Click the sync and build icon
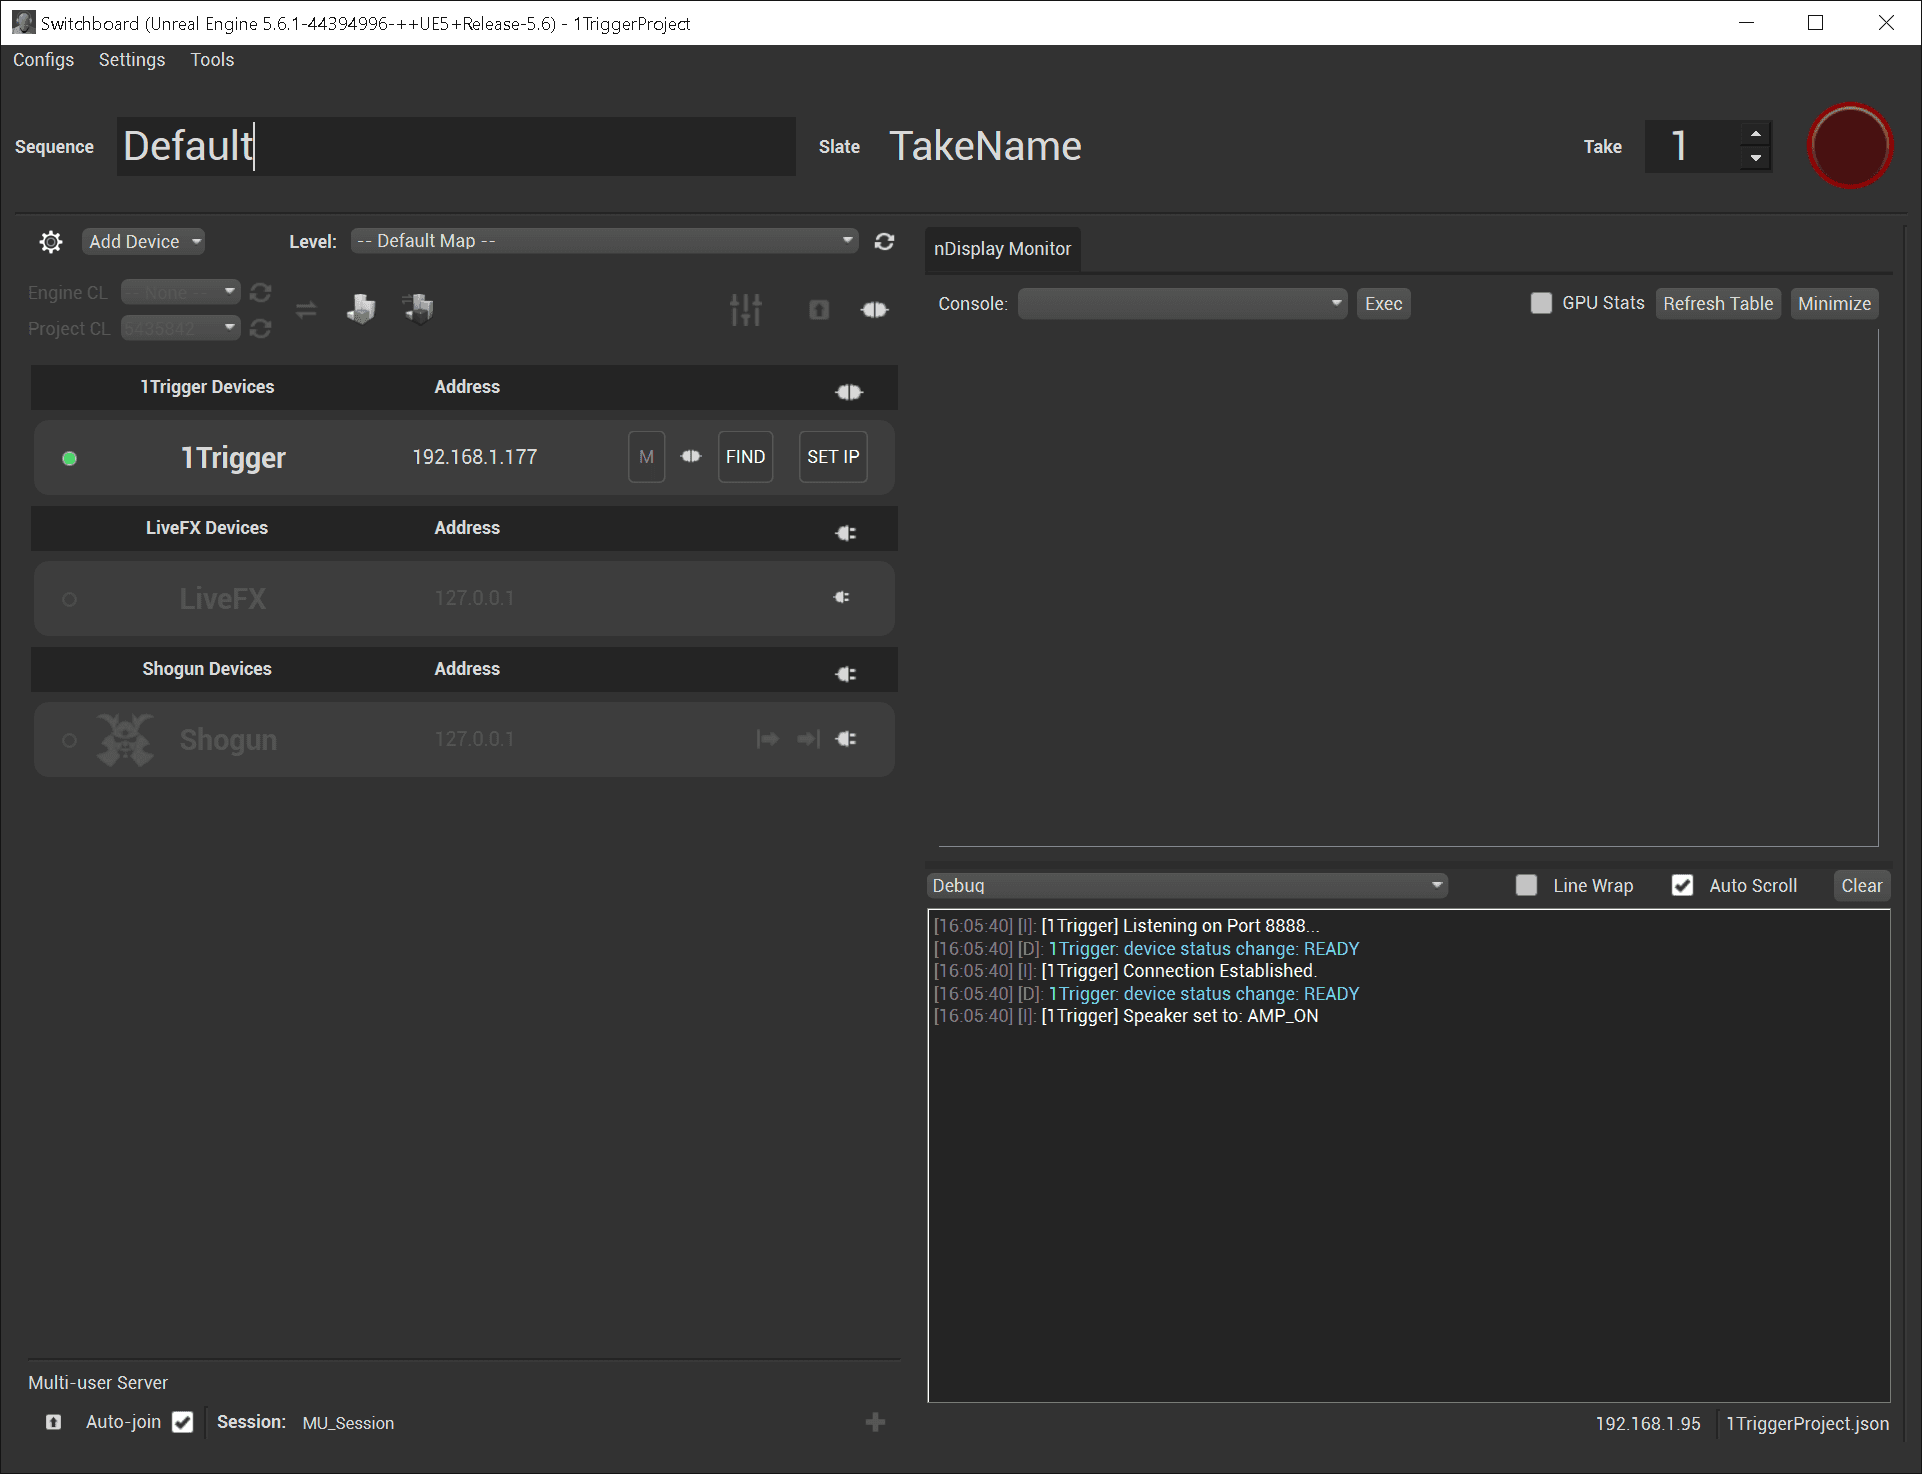1922x1474 pixels. (418, 308)
